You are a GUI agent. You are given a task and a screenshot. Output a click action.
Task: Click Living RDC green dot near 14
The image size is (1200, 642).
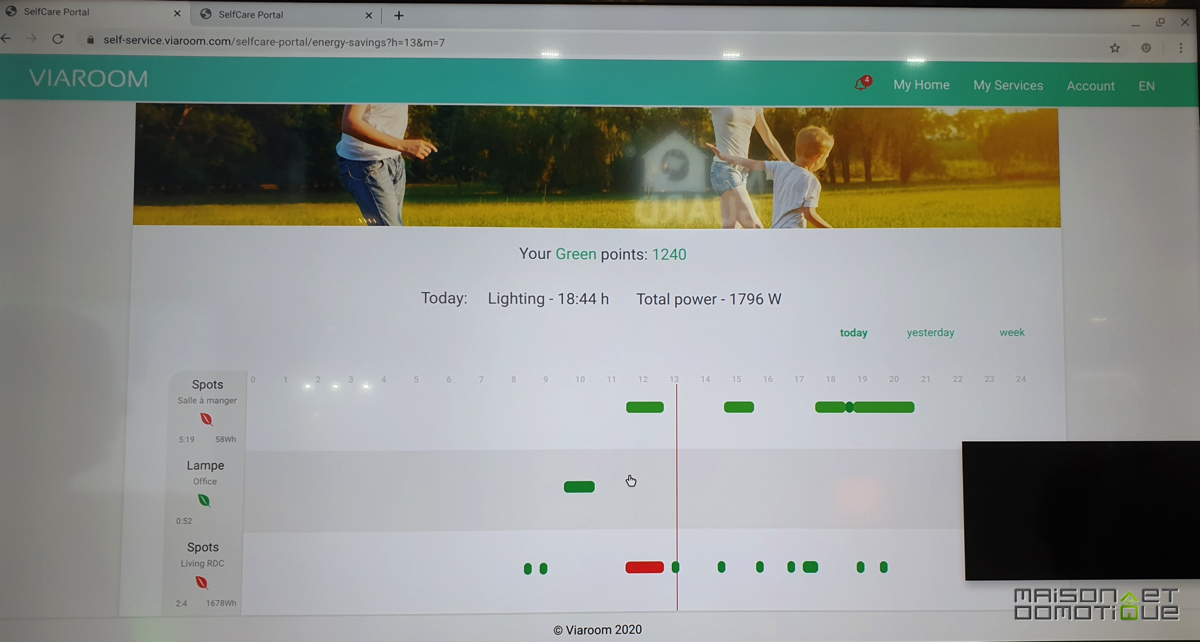click(721, 567)
